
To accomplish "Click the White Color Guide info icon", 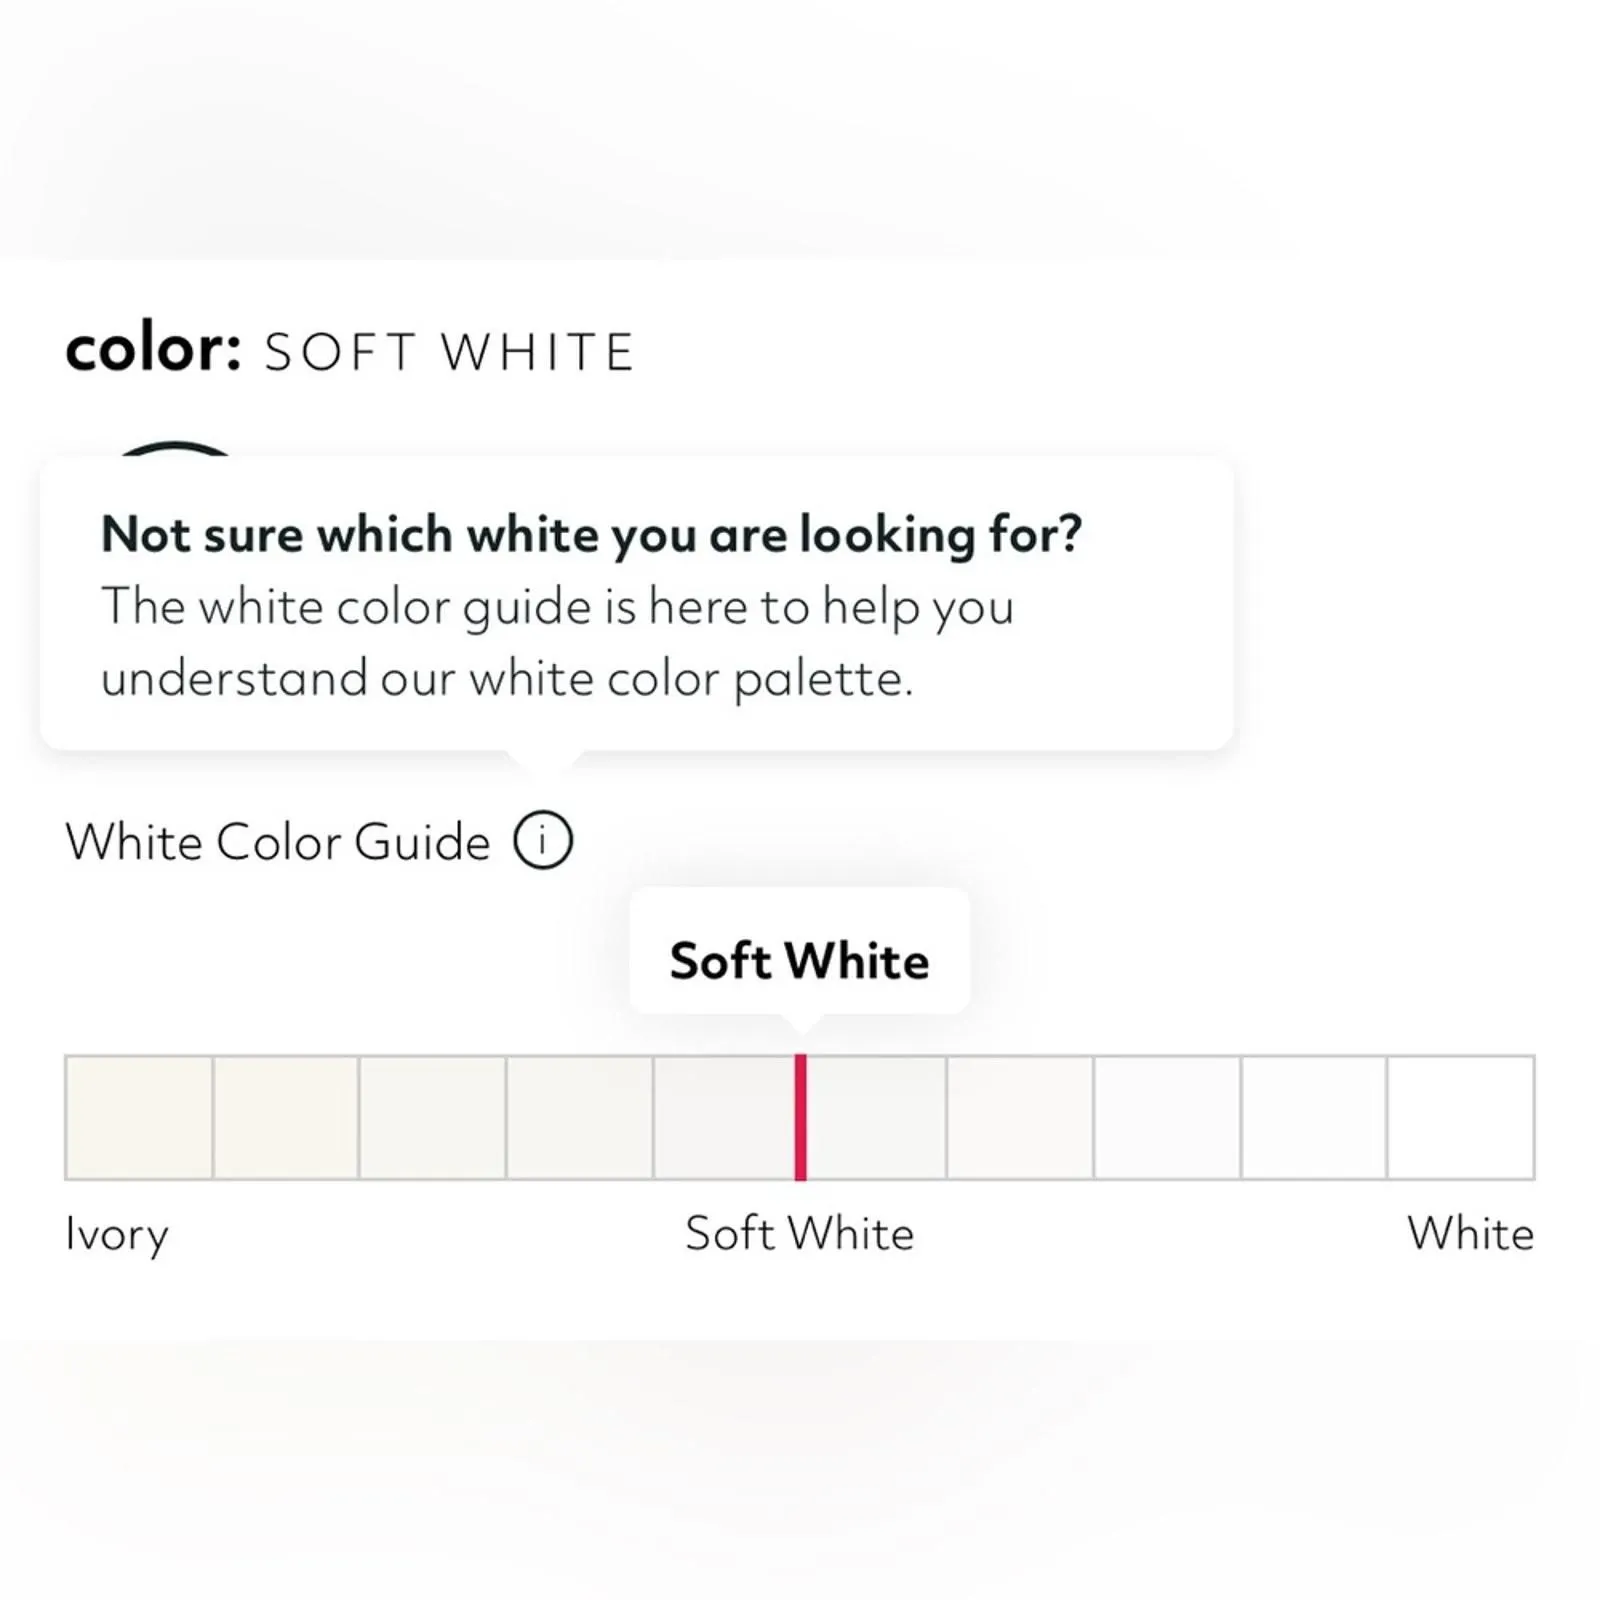I will coord(543,839).
